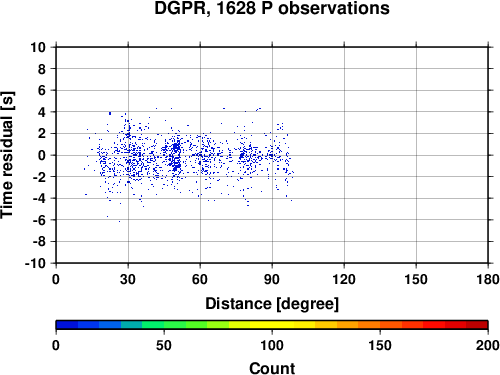Click the yellow colorbar segment near 100
500x375 pixels.
[x=272, y=325]
